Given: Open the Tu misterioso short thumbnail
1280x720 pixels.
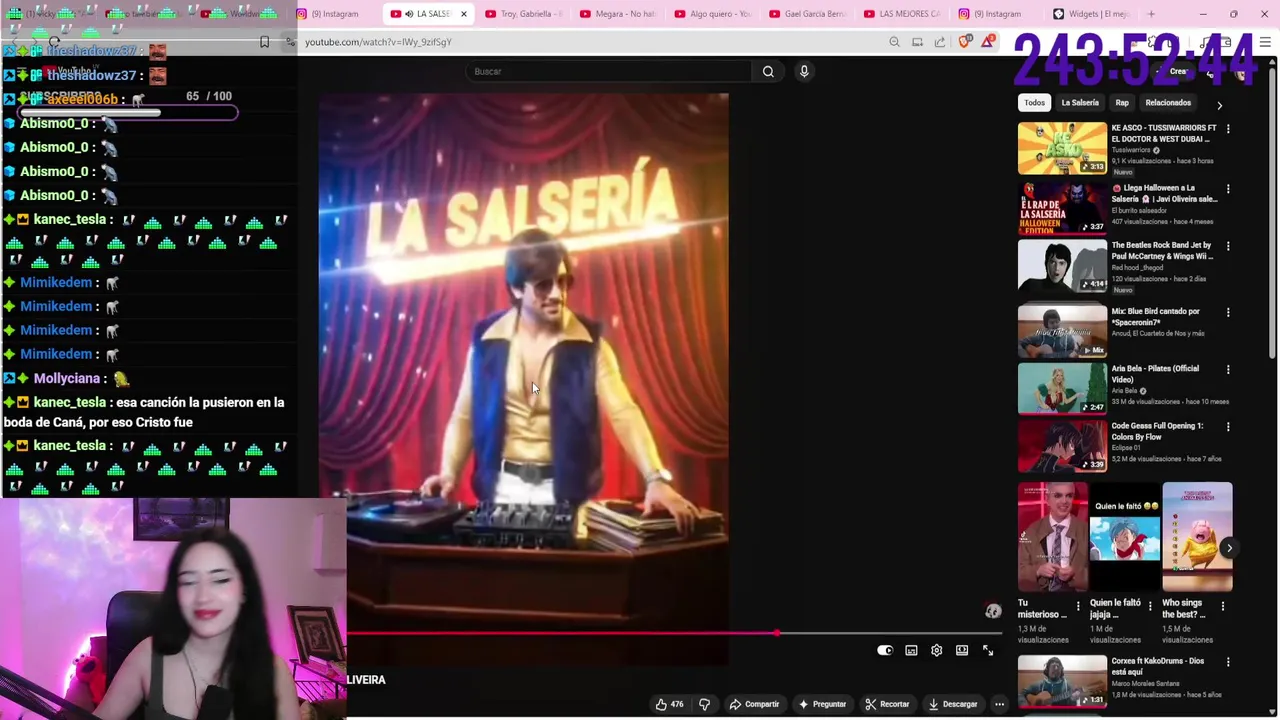Looking at the screenshot, I should 1053,537.
